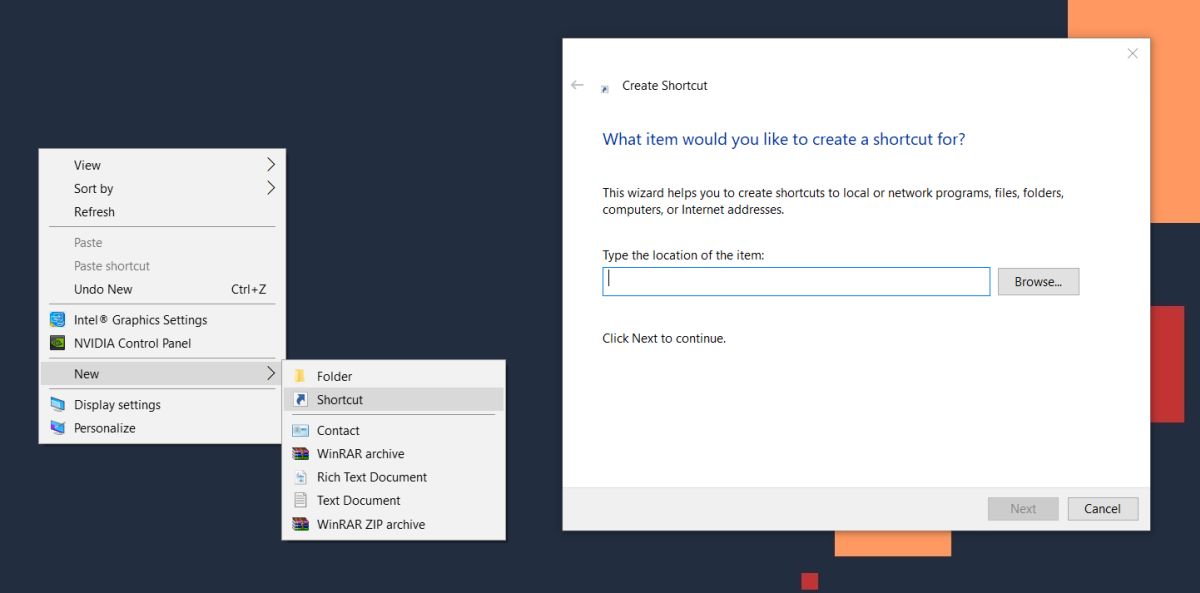Select Shortcut in the New submenu

tap(340, 399)
